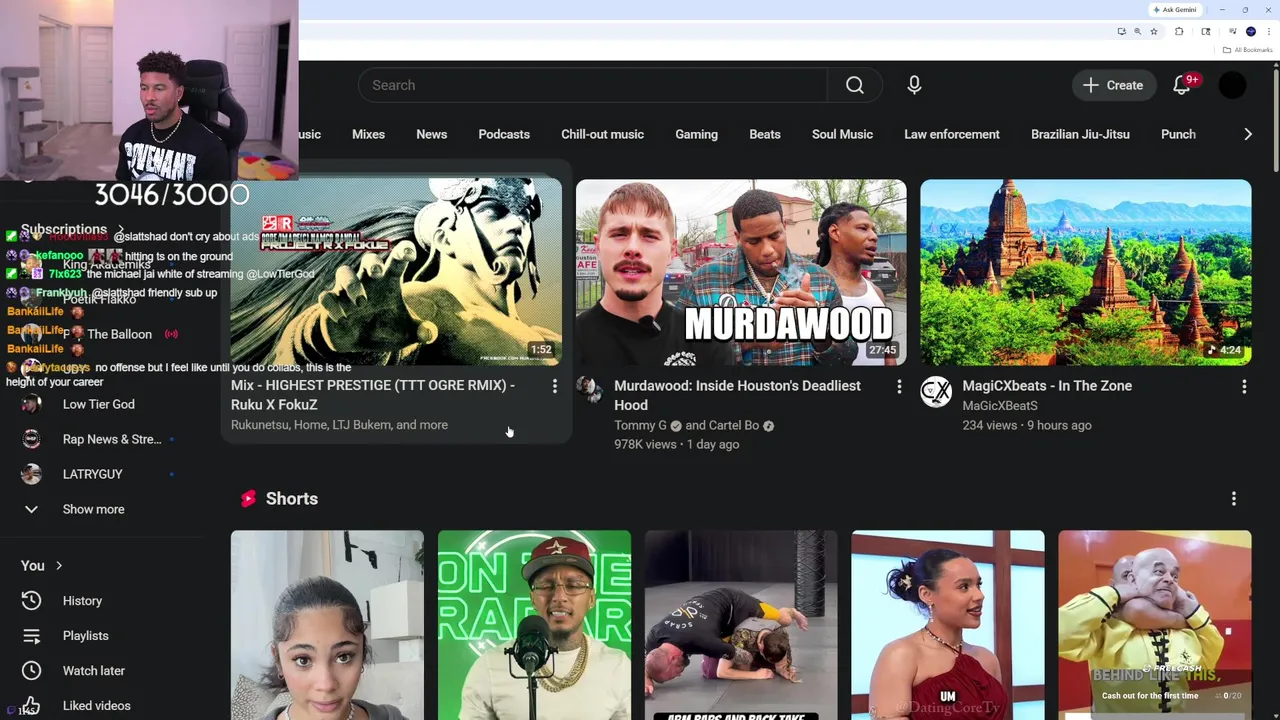1280x720 pixels.
Task: Click the Create button
Action: click(1114, 85)
